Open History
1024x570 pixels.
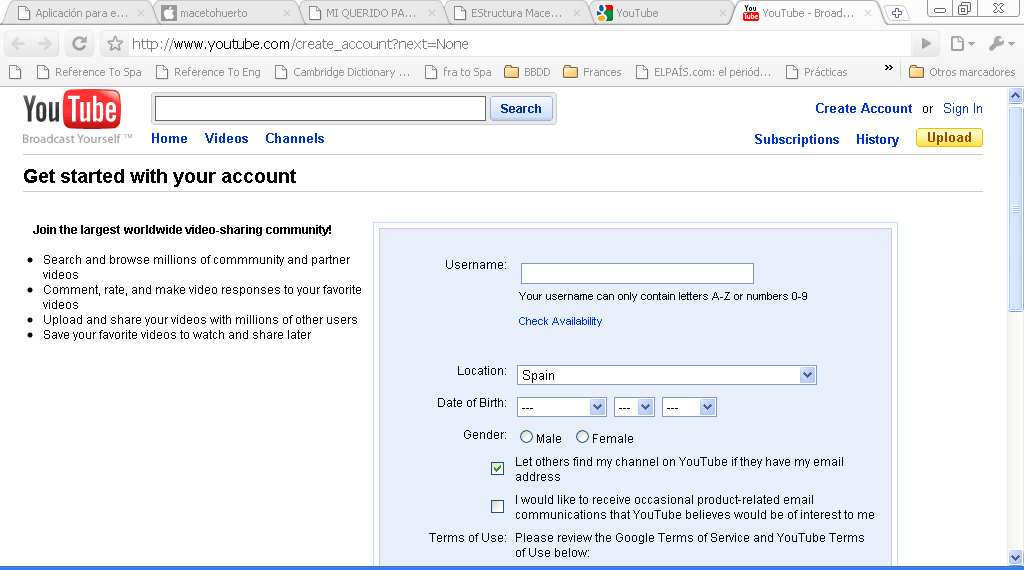point(877,139)
